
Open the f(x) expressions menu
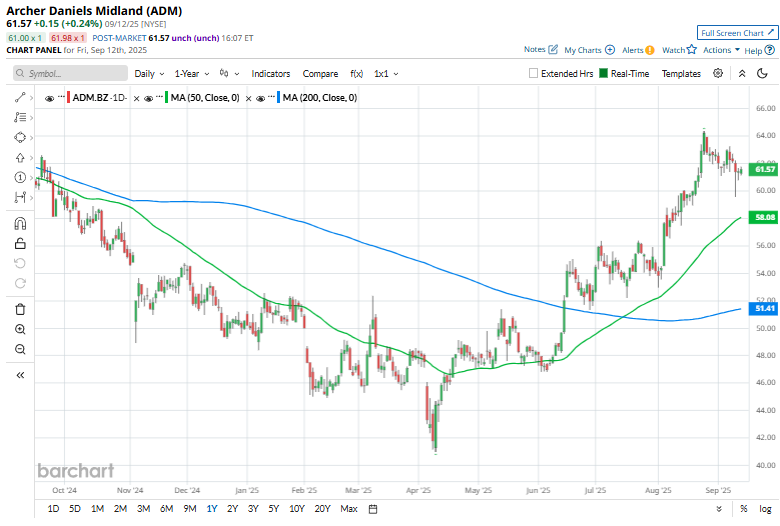[357, 74]
